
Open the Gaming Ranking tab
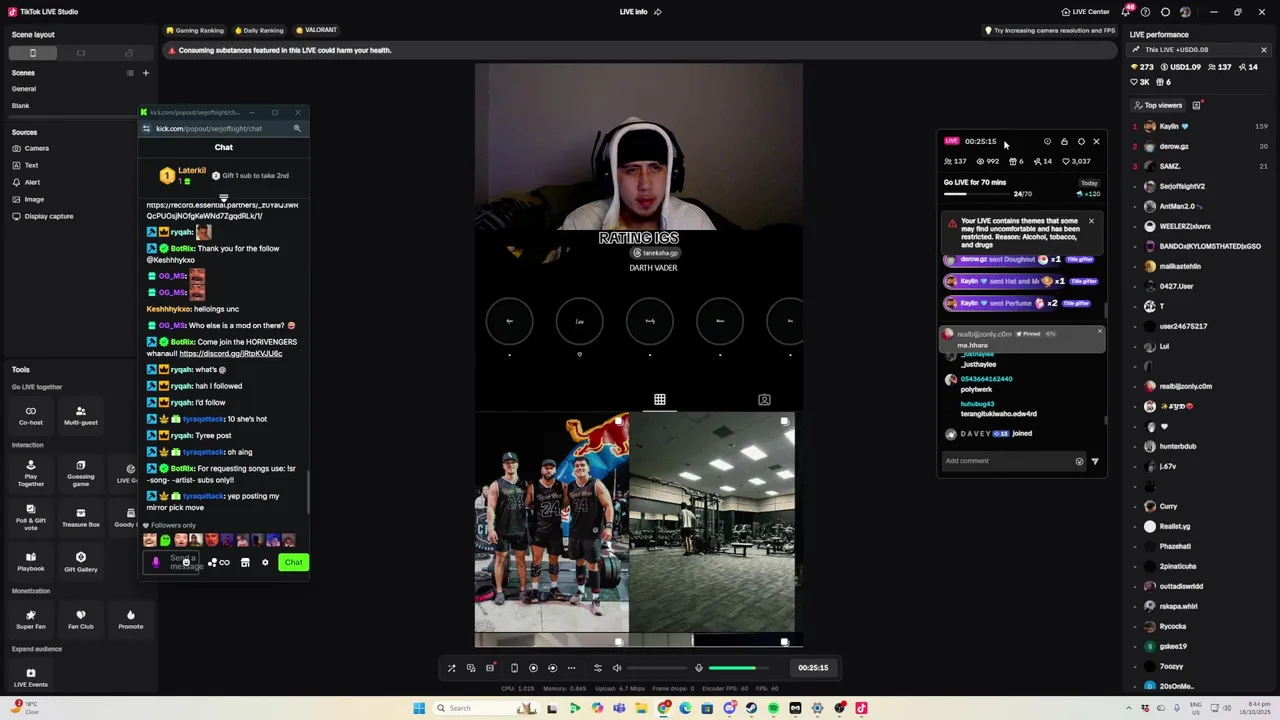pyautogui.click(x=195, y=30)
